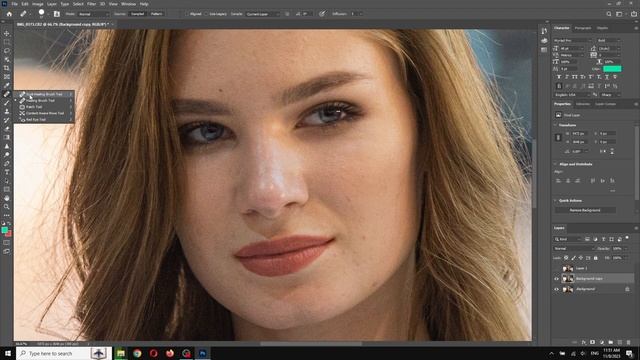This screenshot has height=360, width=640.
Task: Hide the Background copy layer
Action: (556, 279)
